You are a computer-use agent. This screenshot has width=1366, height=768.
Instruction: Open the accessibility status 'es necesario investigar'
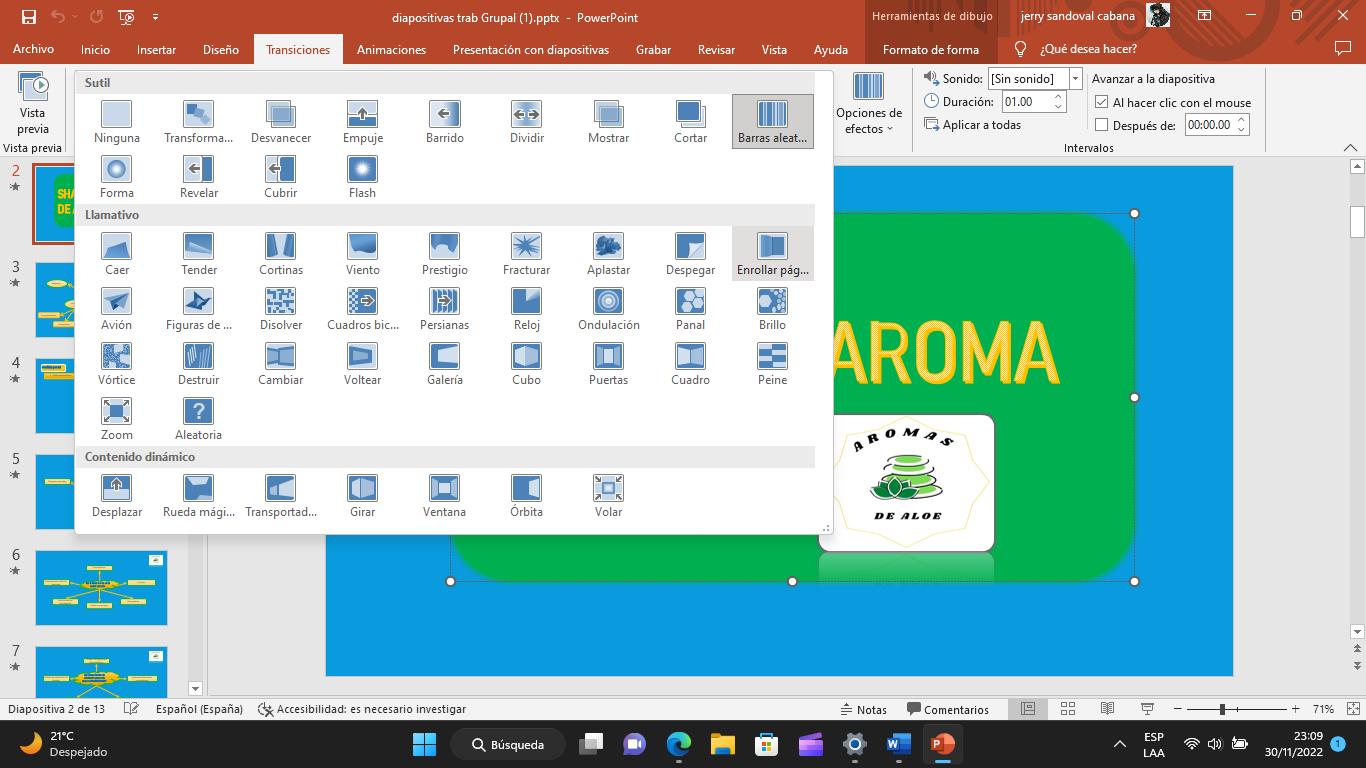pyautogui.click(x=362, y=709)
